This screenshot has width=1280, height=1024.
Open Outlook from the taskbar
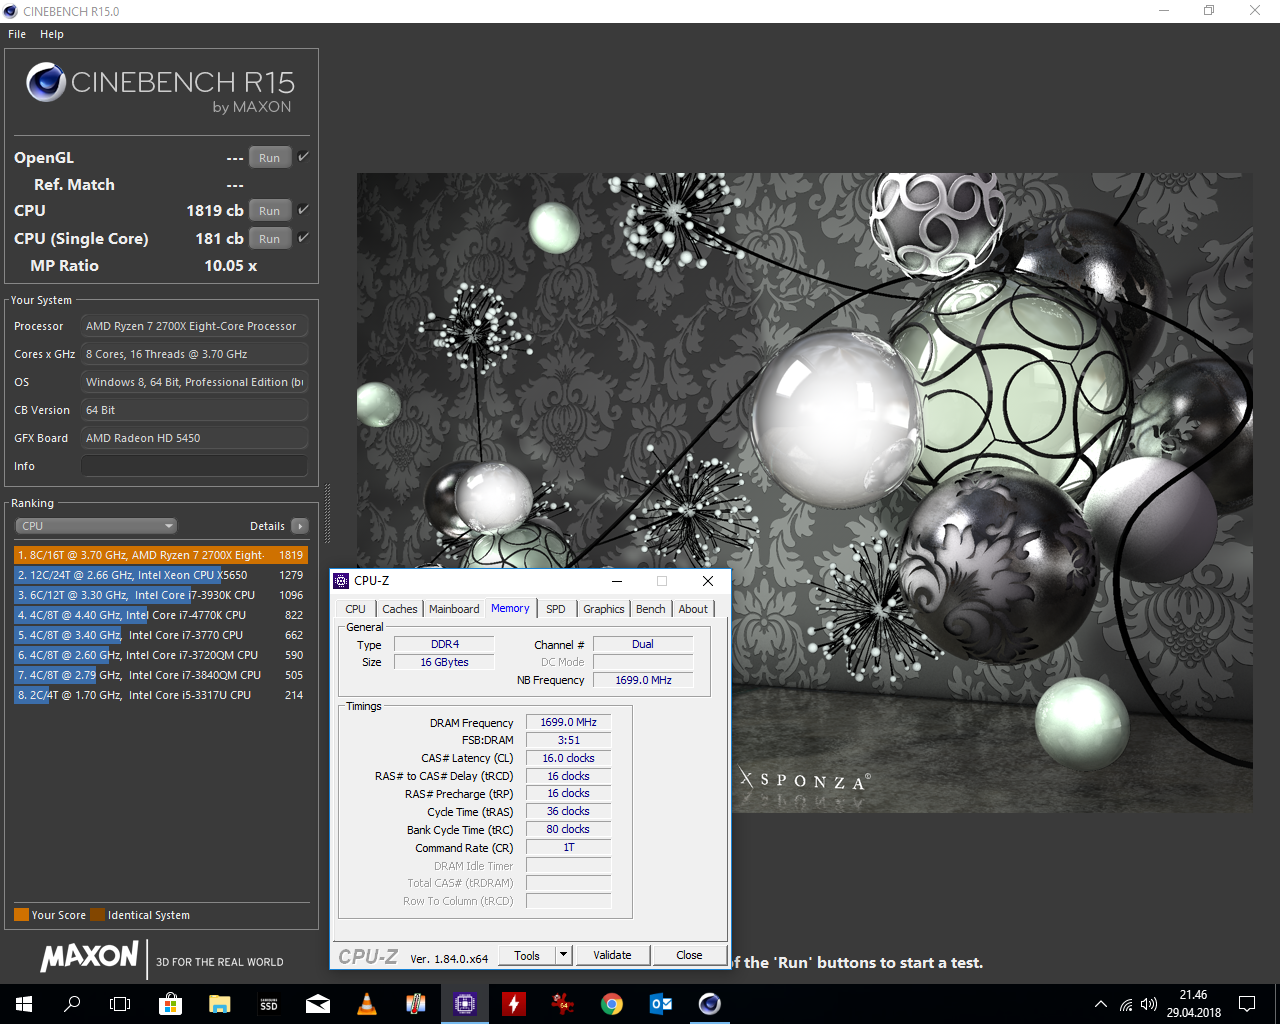(x=660, y=1004)
